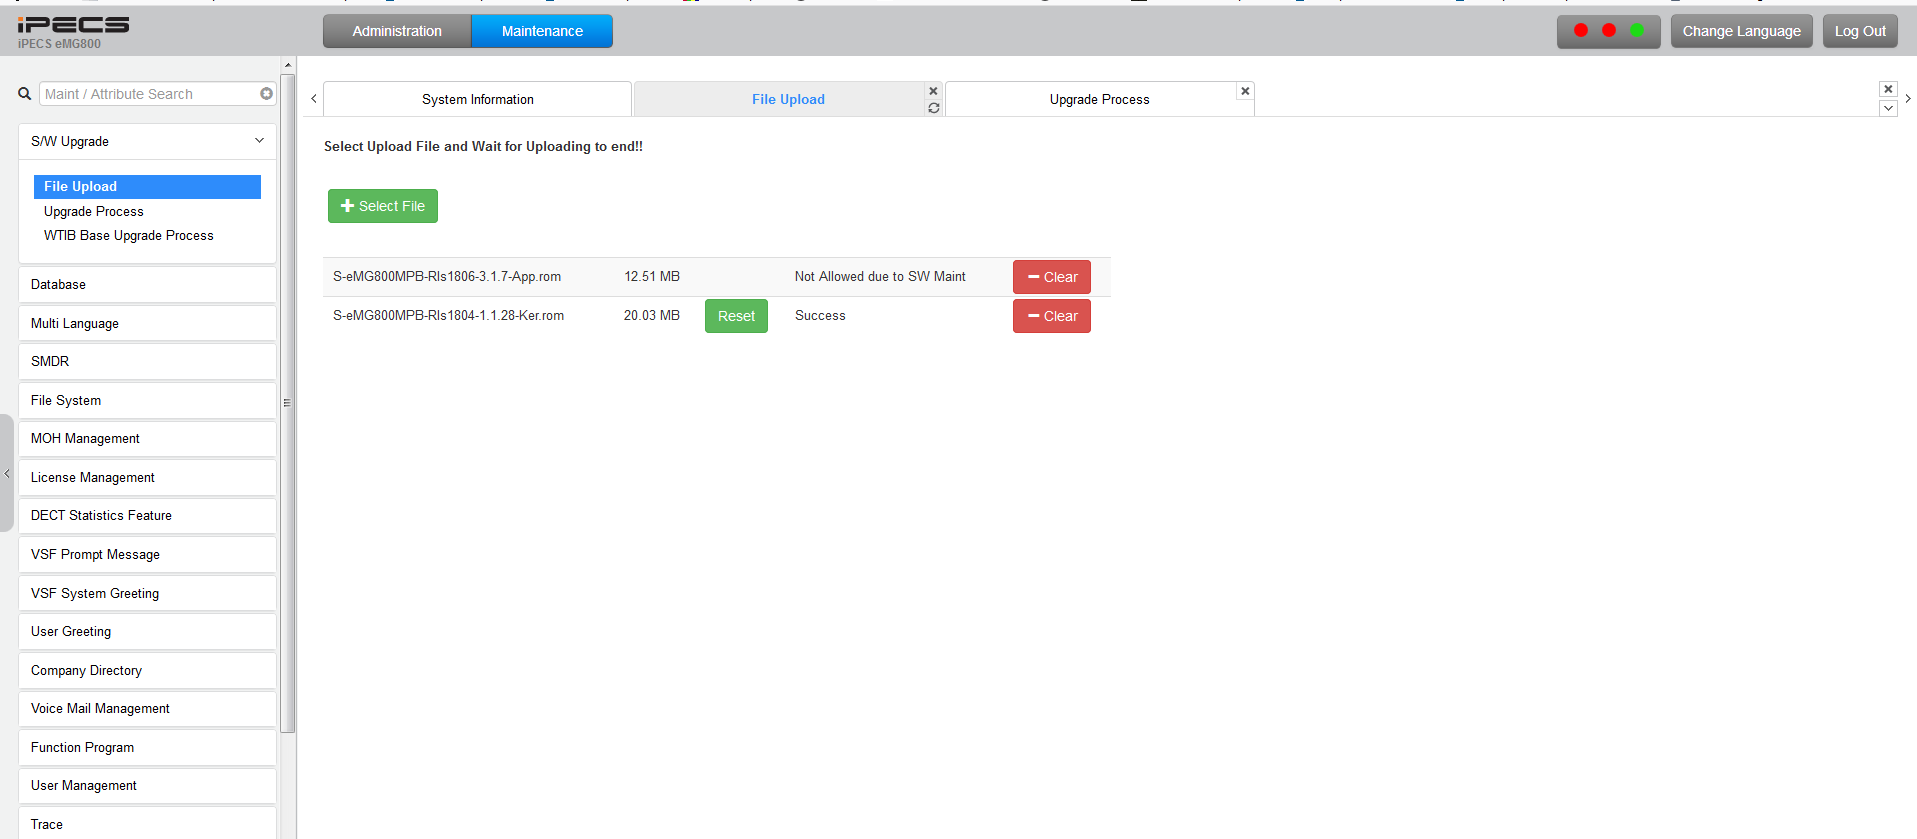Screen dimensions: 1917x839
Task: Clear the App.rom uploaded file
Action: (x=1051, y=277)
